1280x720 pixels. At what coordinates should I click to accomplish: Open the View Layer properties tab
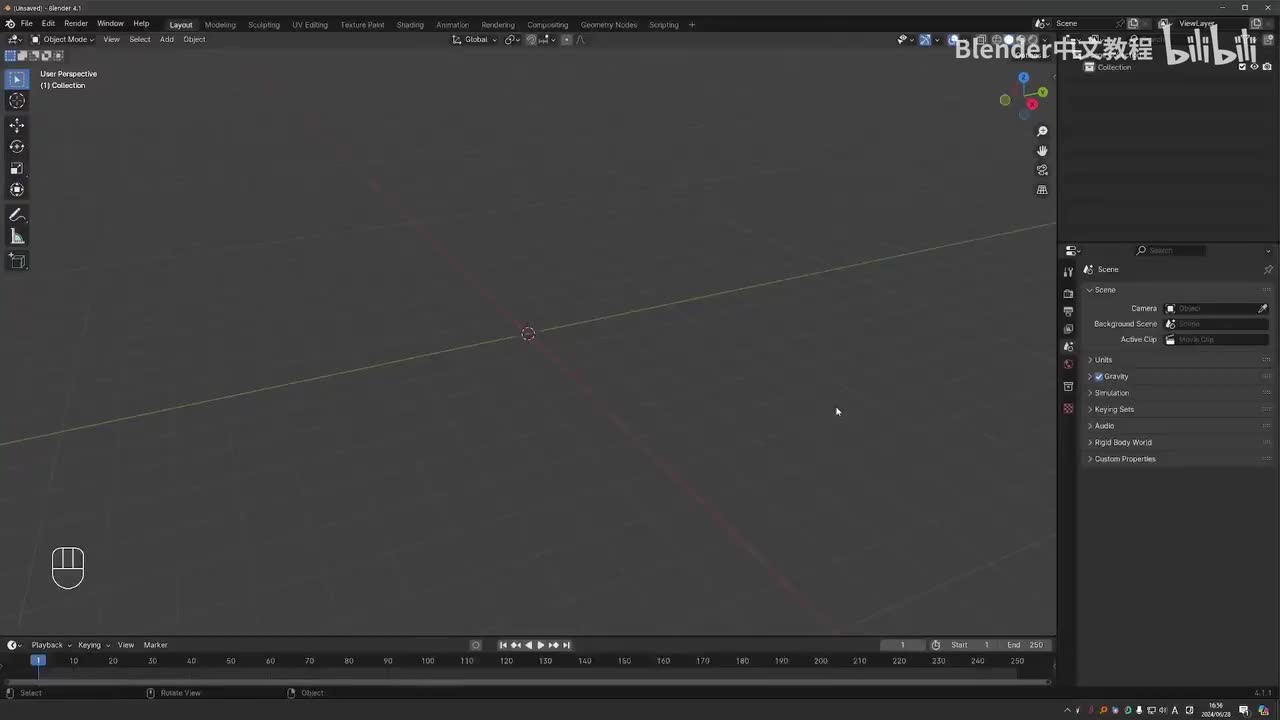coord(1068,329)
